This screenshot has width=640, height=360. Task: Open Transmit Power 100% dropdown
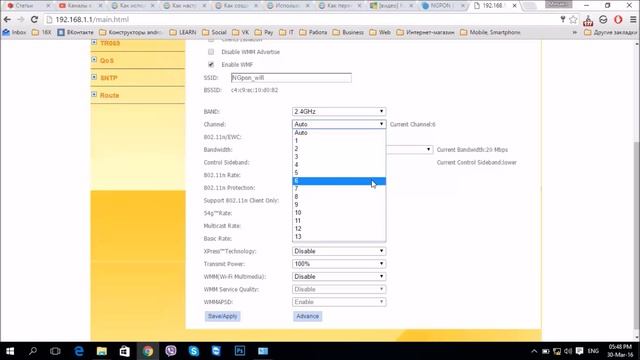[x=339, y=264]
